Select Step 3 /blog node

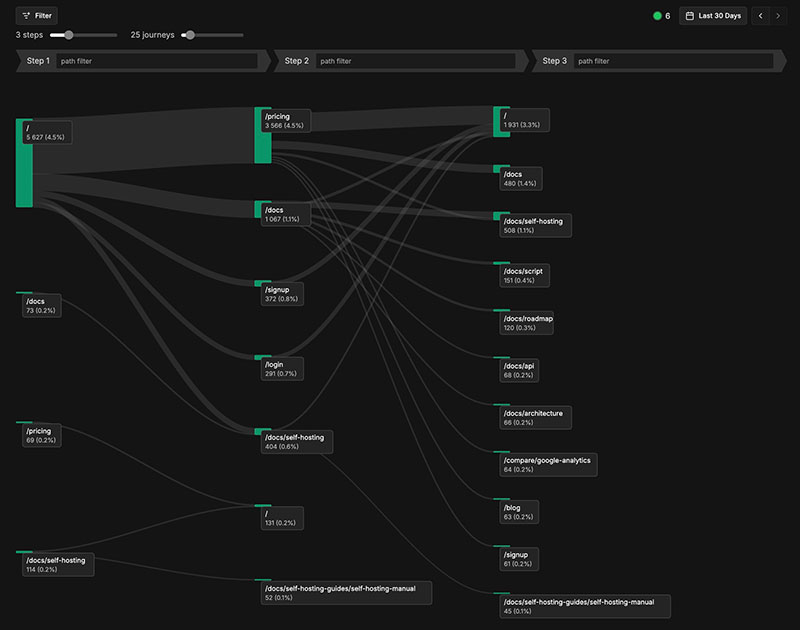click(519, 512)
